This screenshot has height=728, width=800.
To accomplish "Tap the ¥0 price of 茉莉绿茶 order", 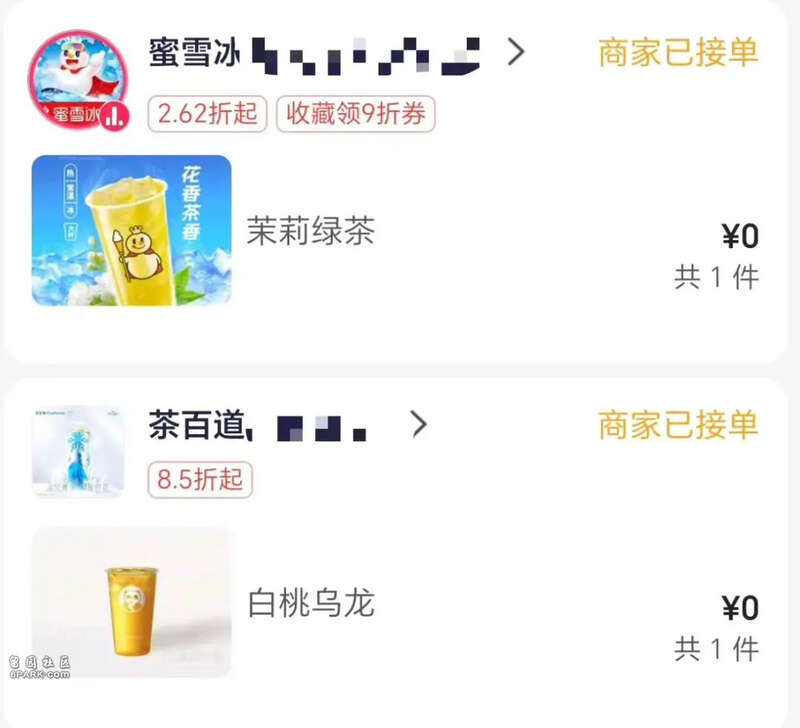I will pos(740,236).
